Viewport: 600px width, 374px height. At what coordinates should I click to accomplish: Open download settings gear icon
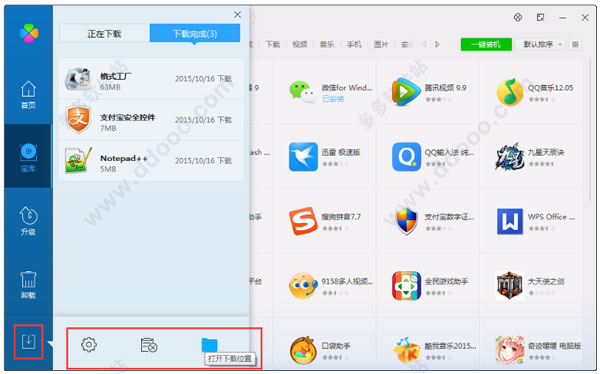pos(89,345)
